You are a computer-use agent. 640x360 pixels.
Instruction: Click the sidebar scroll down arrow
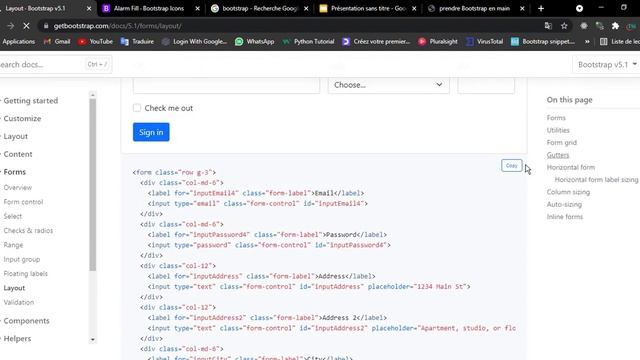[93, 339]
